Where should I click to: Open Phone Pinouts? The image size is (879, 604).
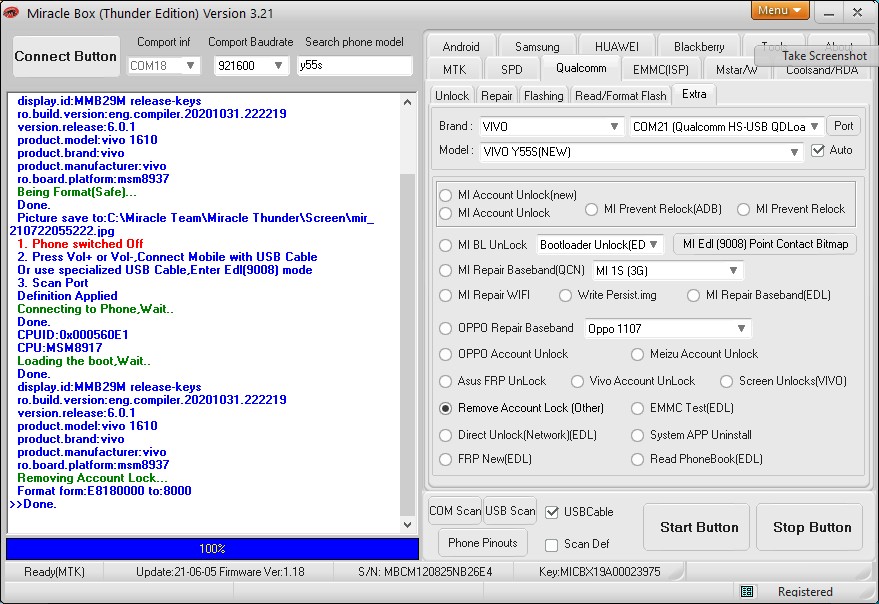point(483,543)
